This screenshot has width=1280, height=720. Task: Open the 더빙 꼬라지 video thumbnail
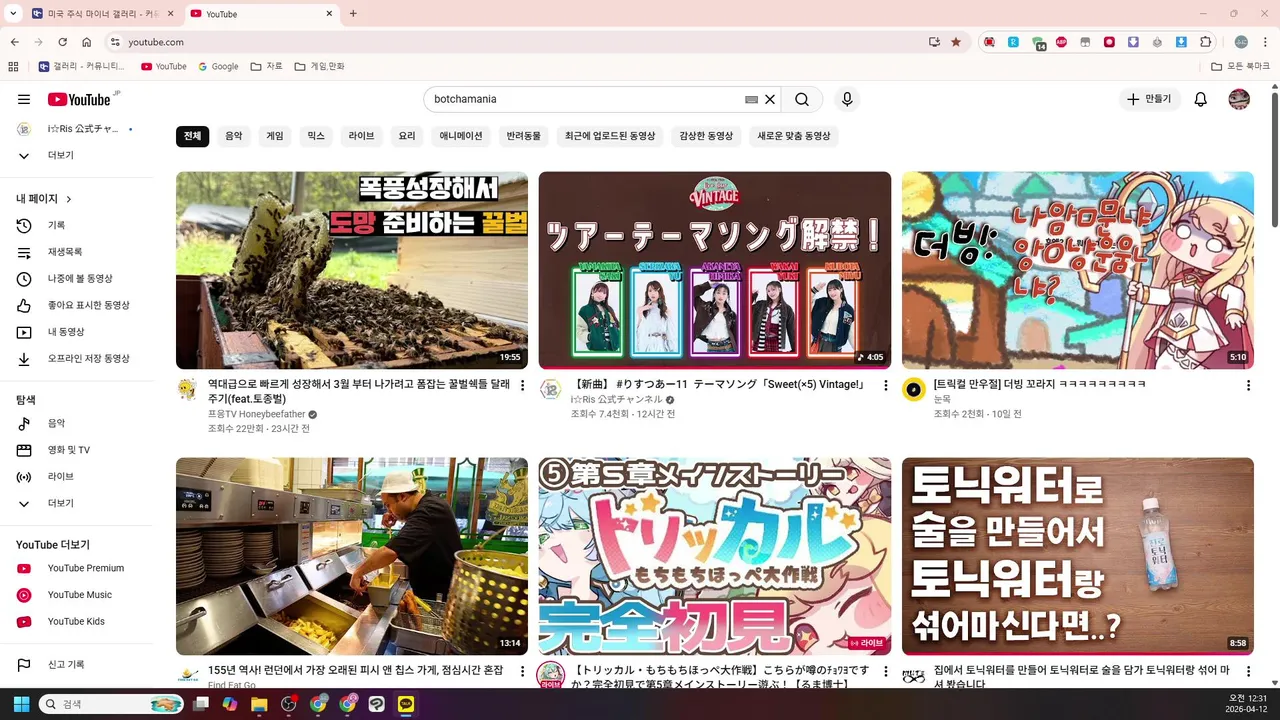pos(1077,270)
